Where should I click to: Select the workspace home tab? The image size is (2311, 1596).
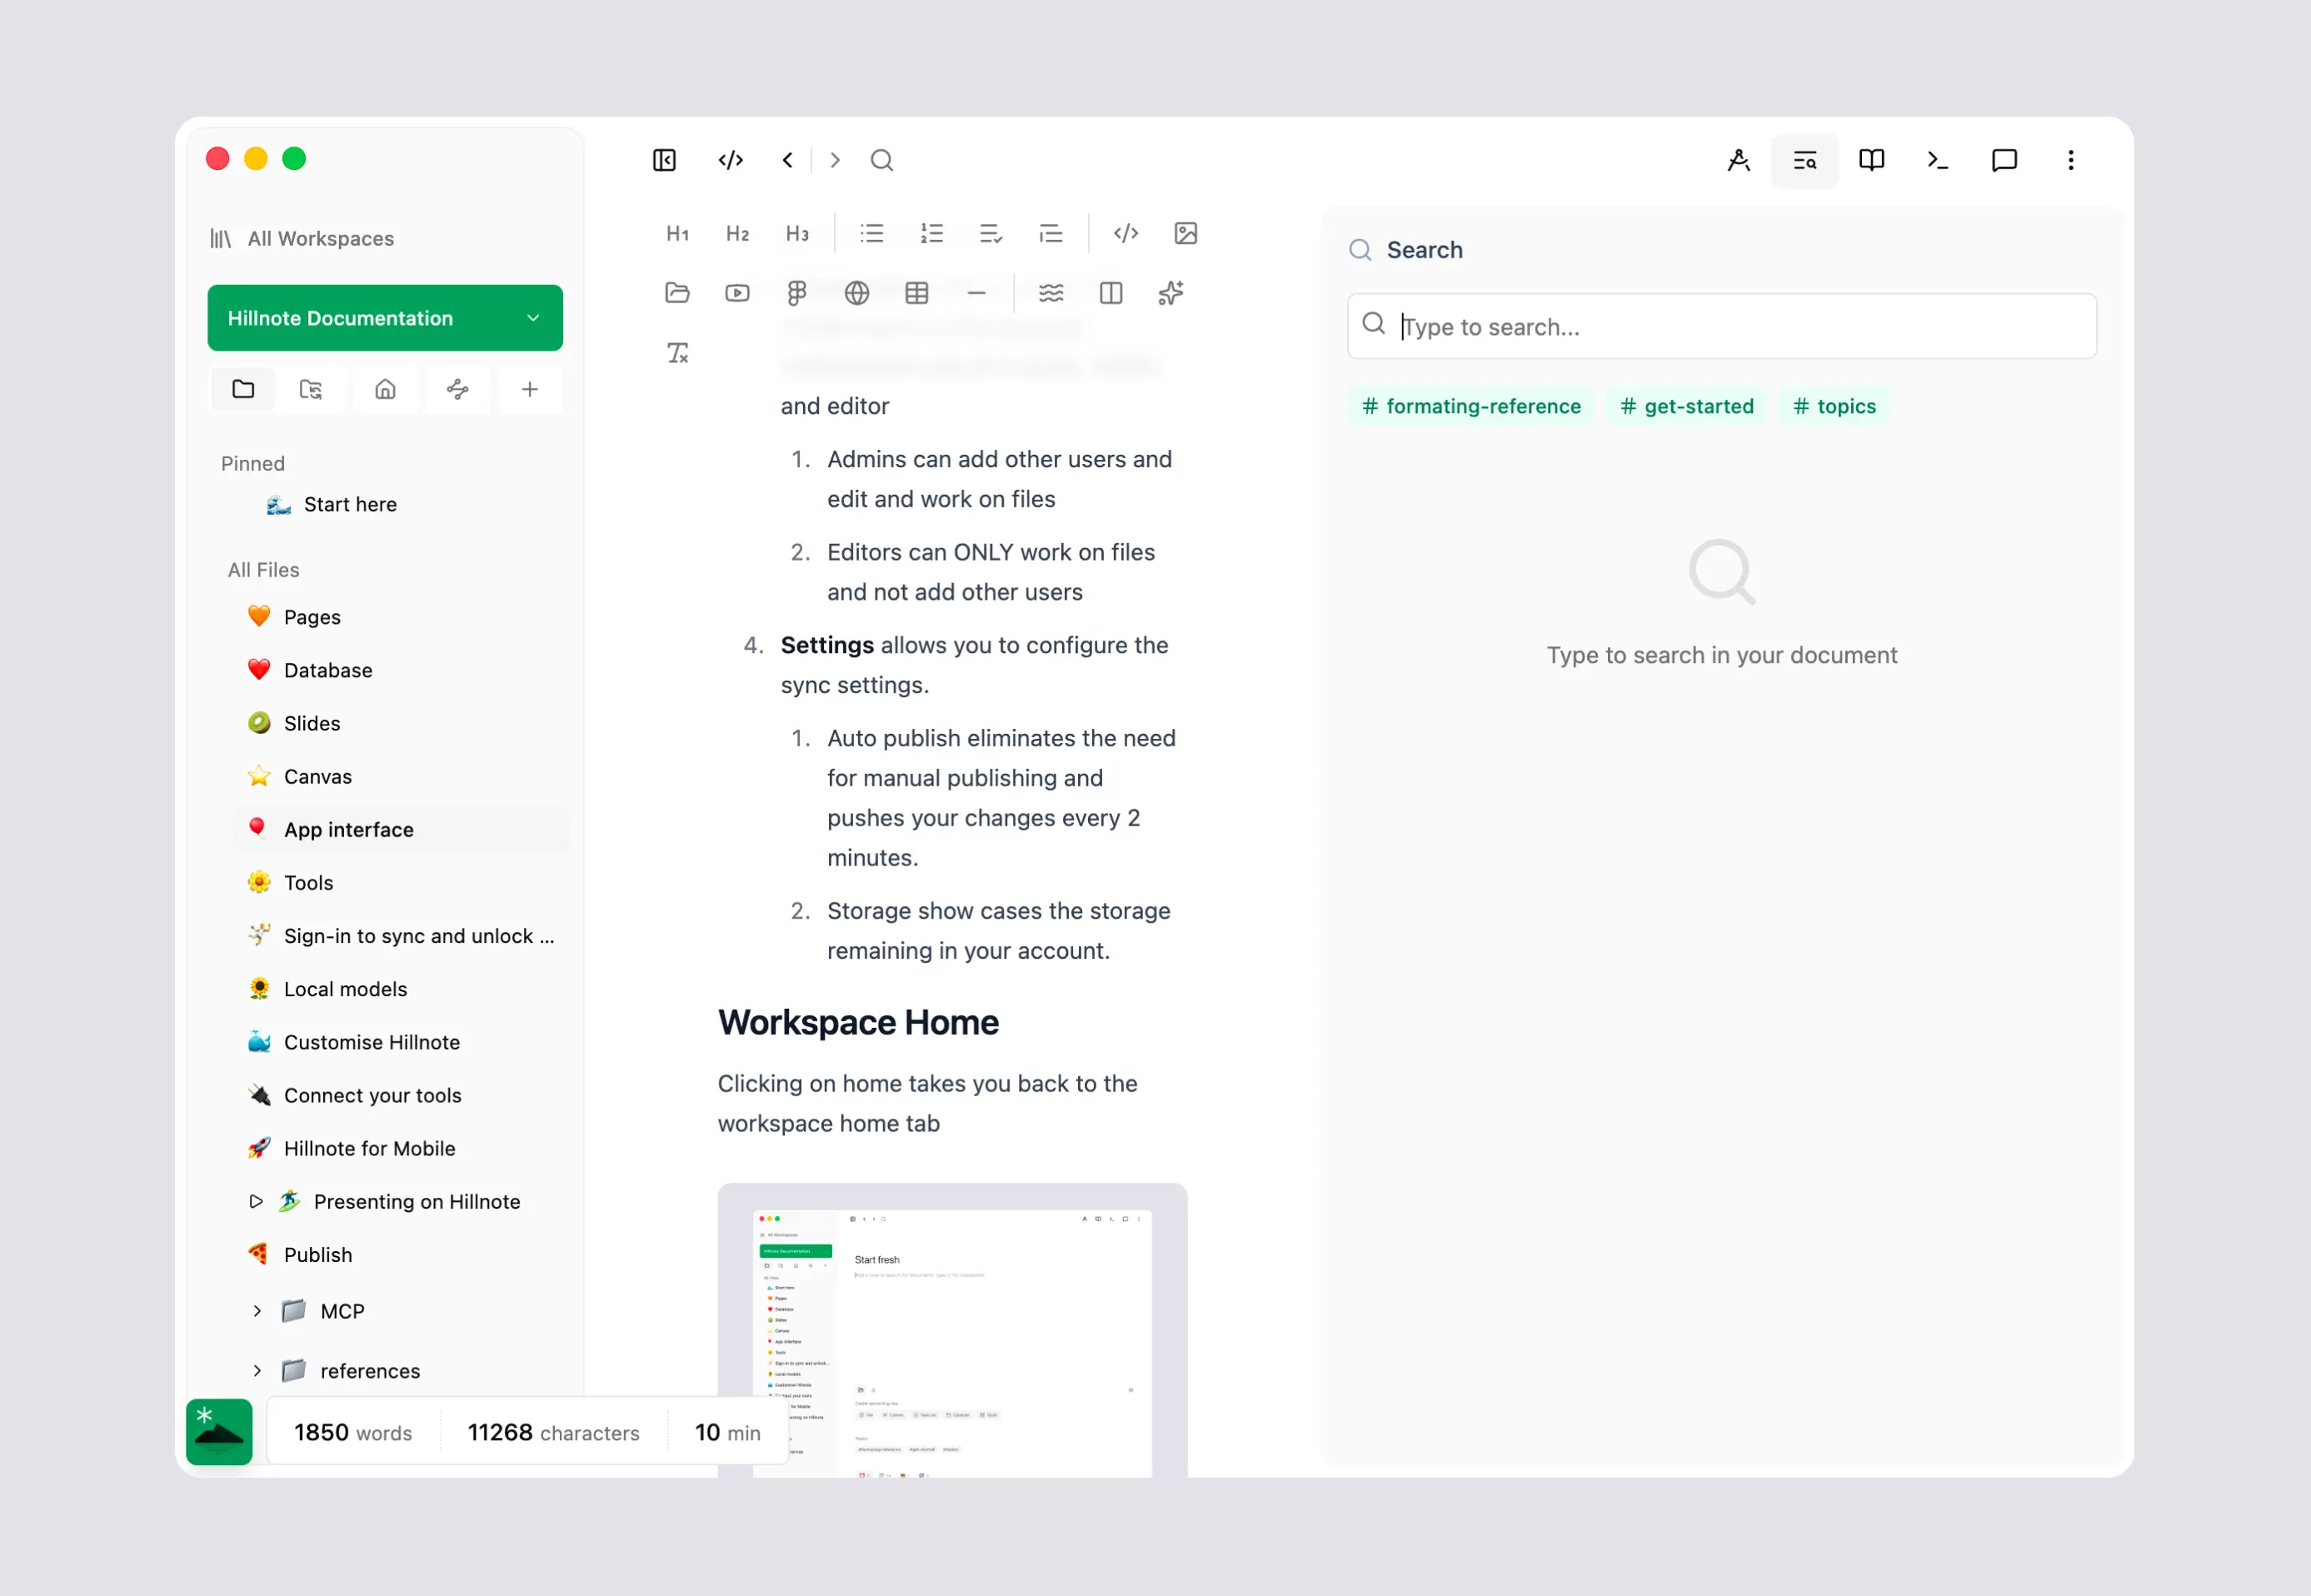click(385, 389)
